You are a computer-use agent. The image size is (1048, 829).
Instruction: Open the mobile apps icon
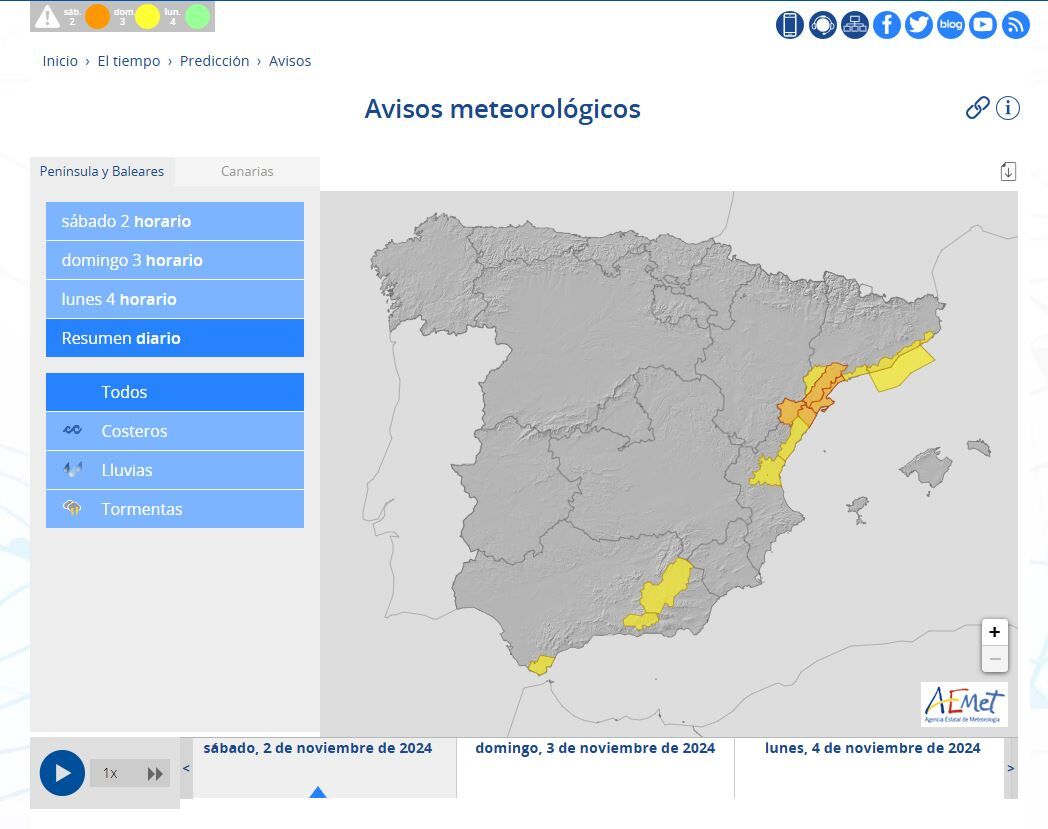pyautogui.click(x=790, y=25)
